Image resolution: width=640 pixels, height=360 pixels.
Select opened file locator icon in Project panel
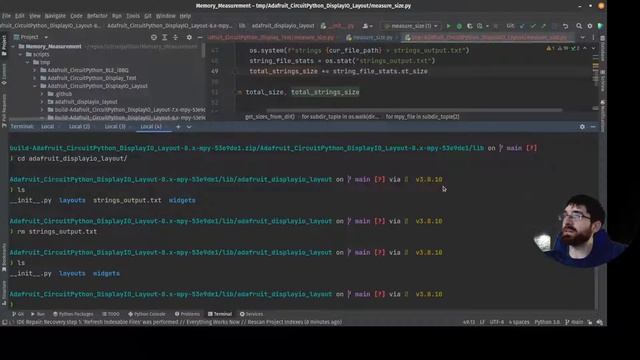point(153,37)
